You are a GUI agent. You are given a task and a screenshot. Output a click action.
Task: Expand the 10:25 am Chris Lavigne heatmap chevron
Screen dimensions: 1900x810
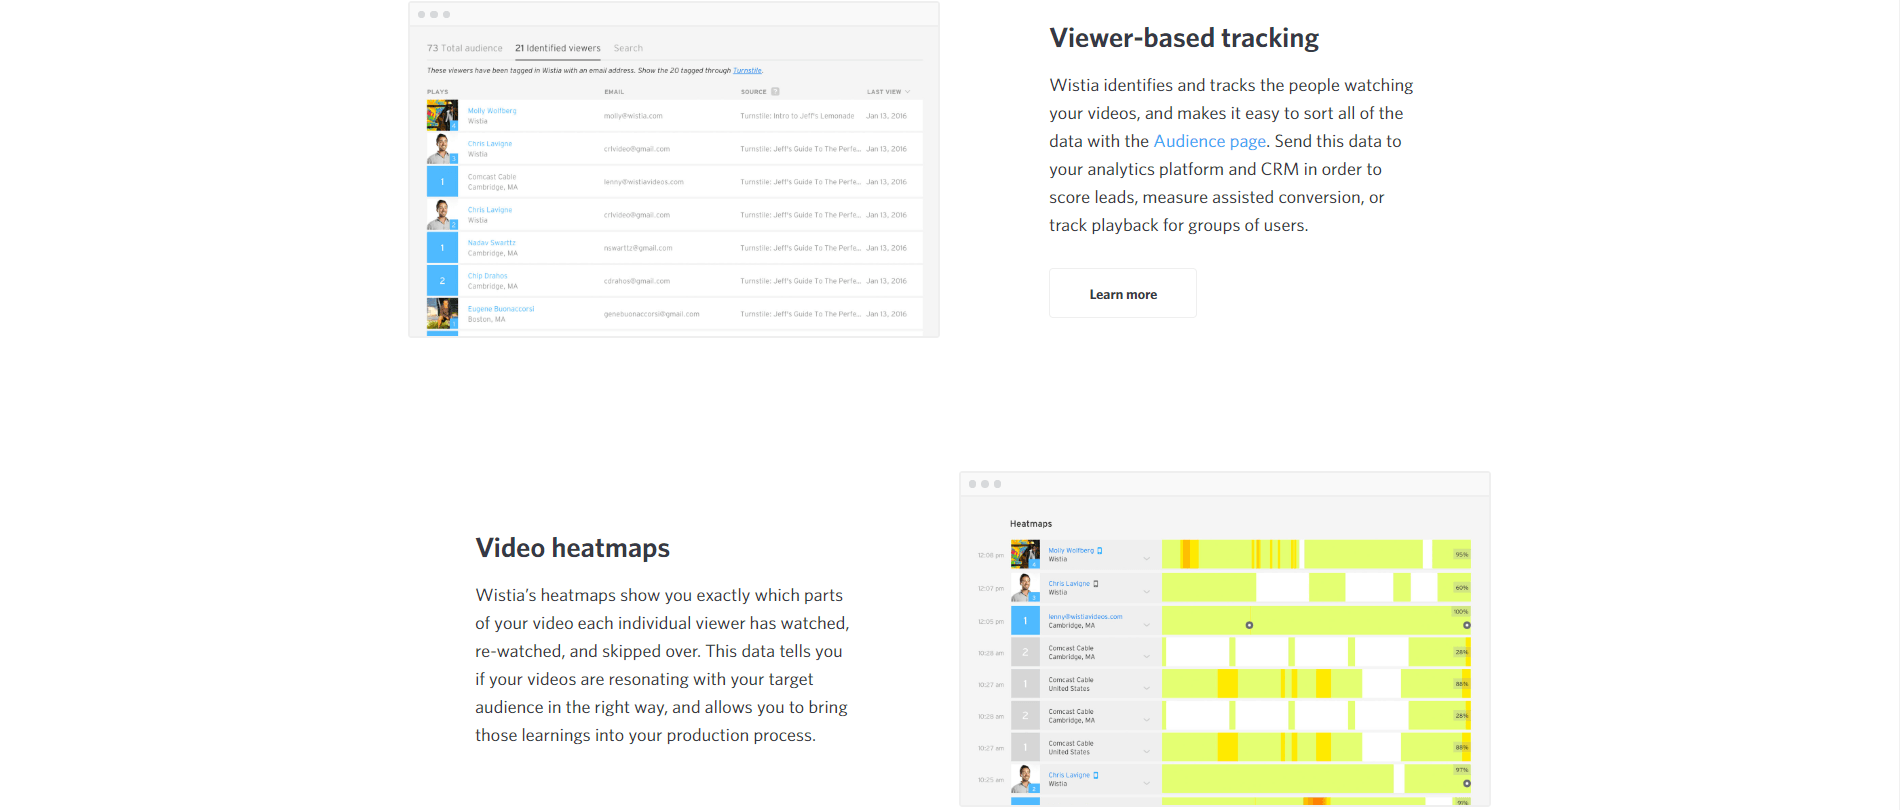point(1147,782)
